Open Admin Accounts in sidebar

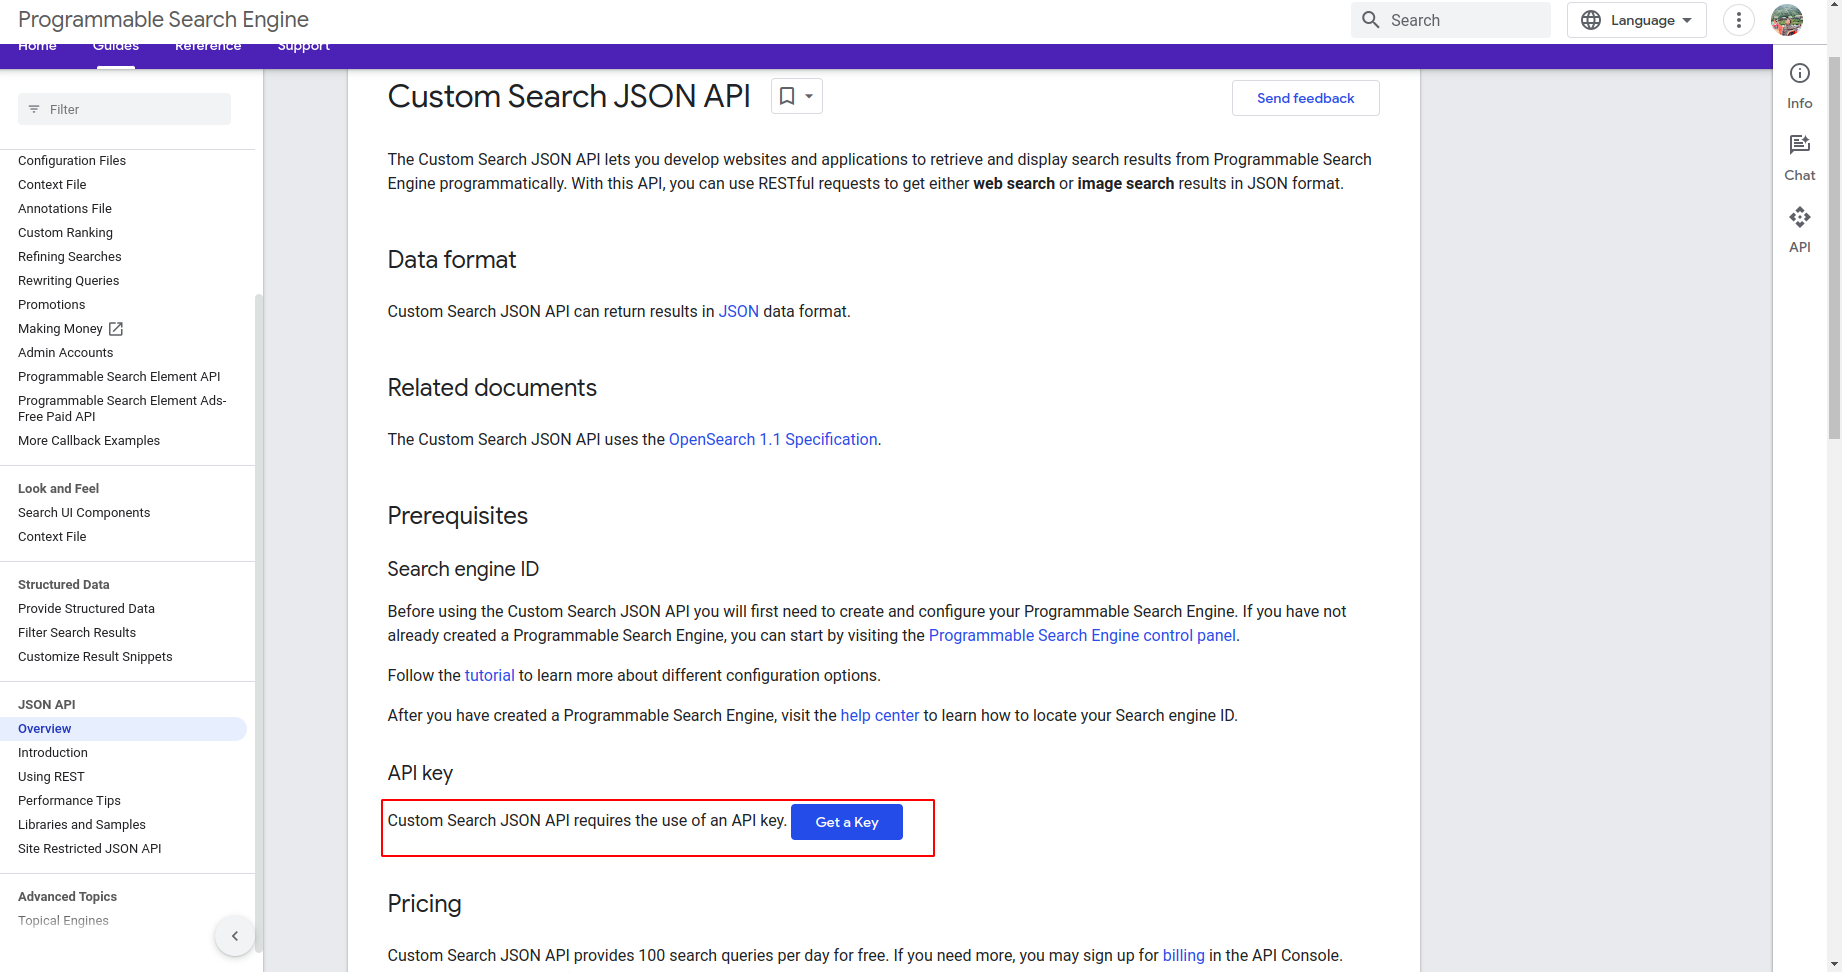[66, 353]
